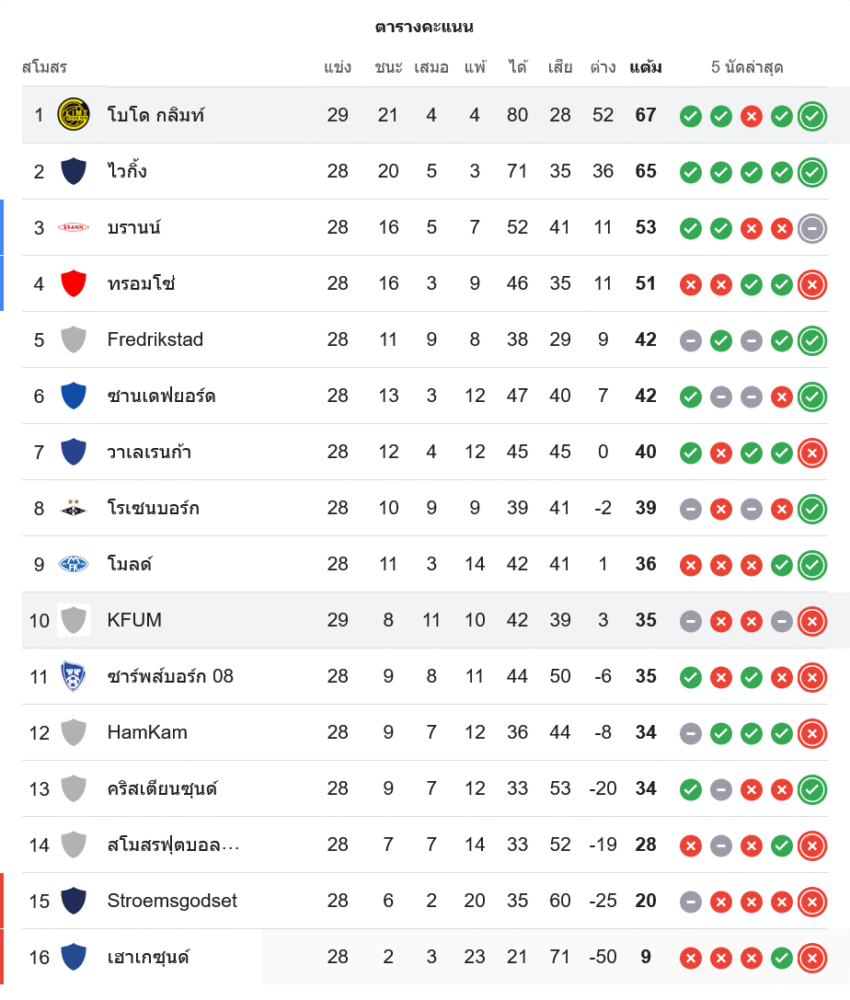
Task: Click the Tromsø red shield crest
Action: click(73, 284)
